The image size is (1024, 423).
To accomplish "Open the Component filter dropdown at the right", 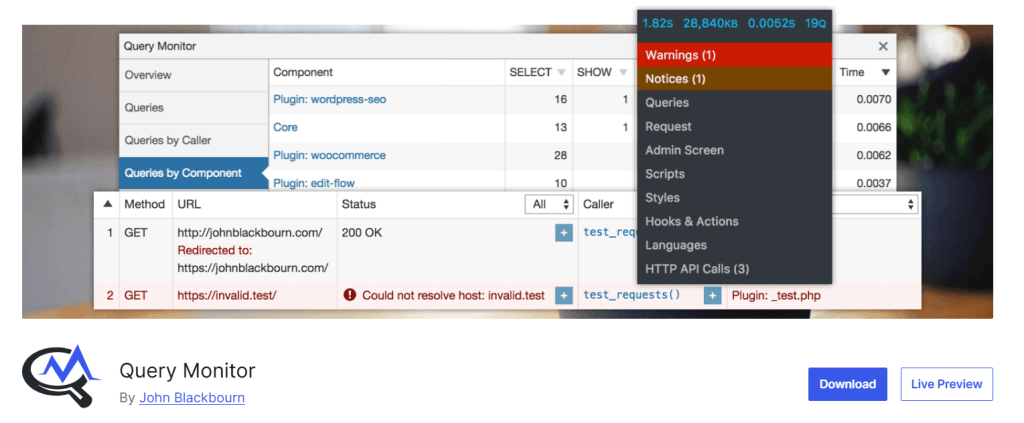I will coord(875,204).
